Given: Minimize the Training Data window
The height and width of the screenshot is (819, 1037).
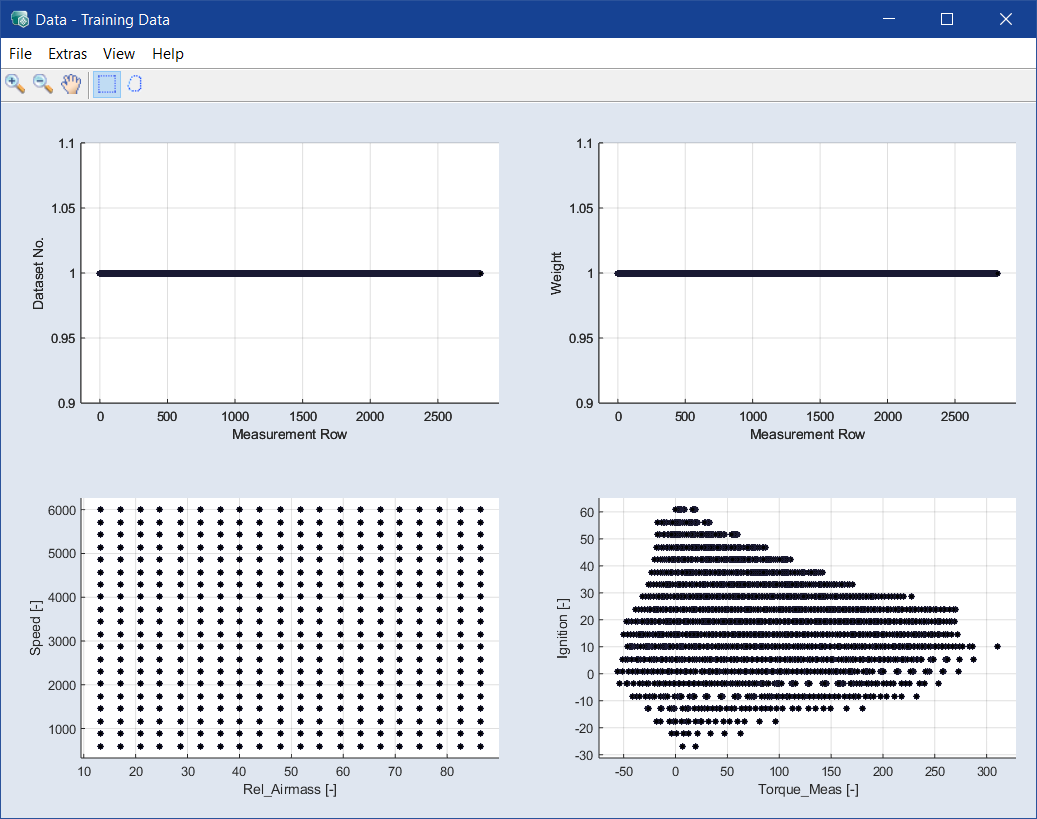Looking at the screenshot, I should point(887,19).
